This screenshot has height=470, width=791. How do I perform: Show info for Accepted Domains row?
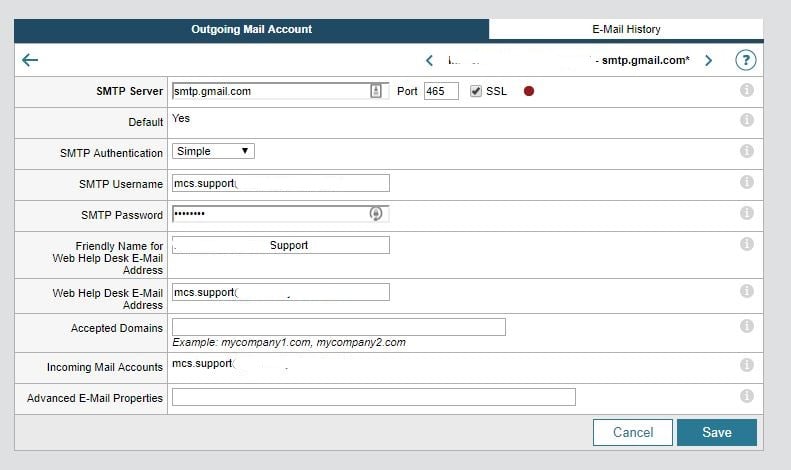pyautogui.click(x=747, y=326)
